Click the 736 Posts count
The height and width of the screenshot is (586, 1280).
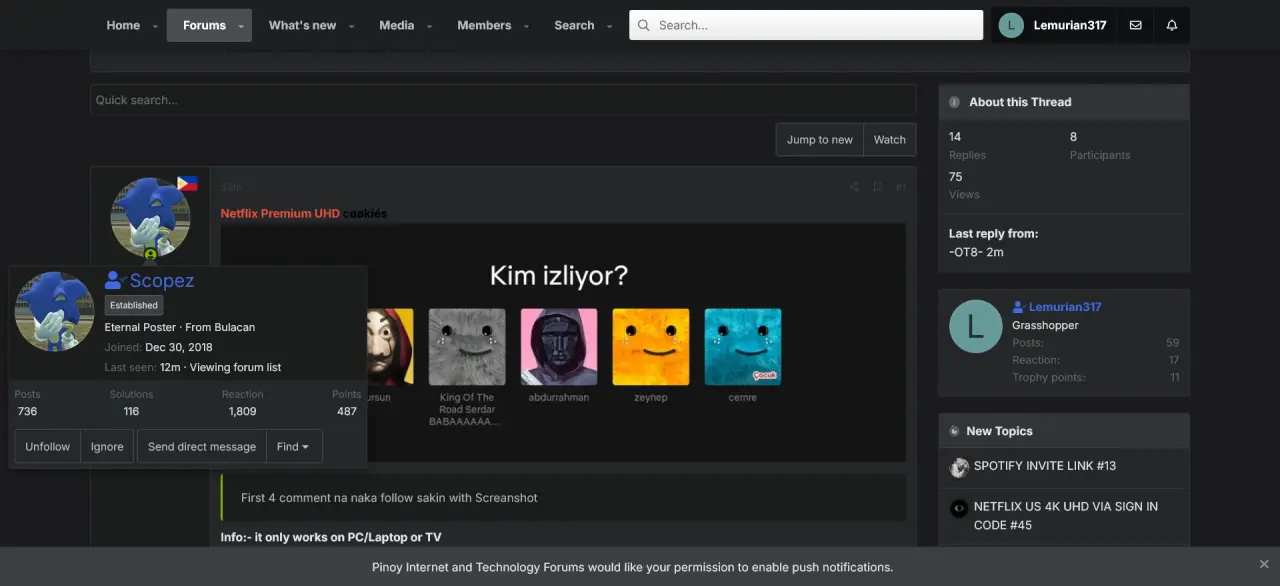27,411
